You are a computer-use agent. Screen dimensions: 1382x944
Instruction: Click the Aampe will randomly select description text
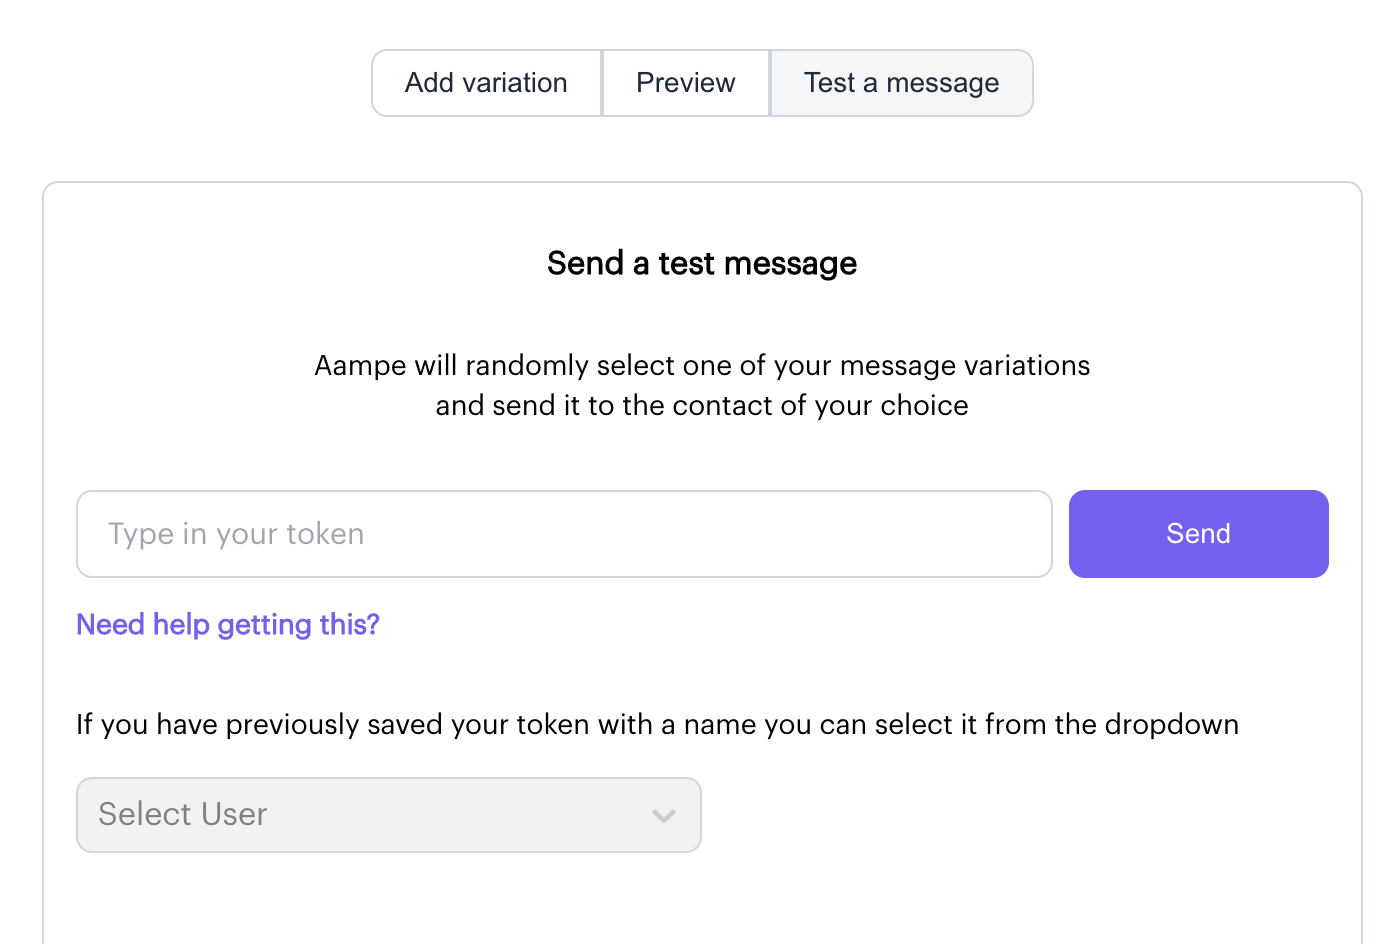coord(702,366)
